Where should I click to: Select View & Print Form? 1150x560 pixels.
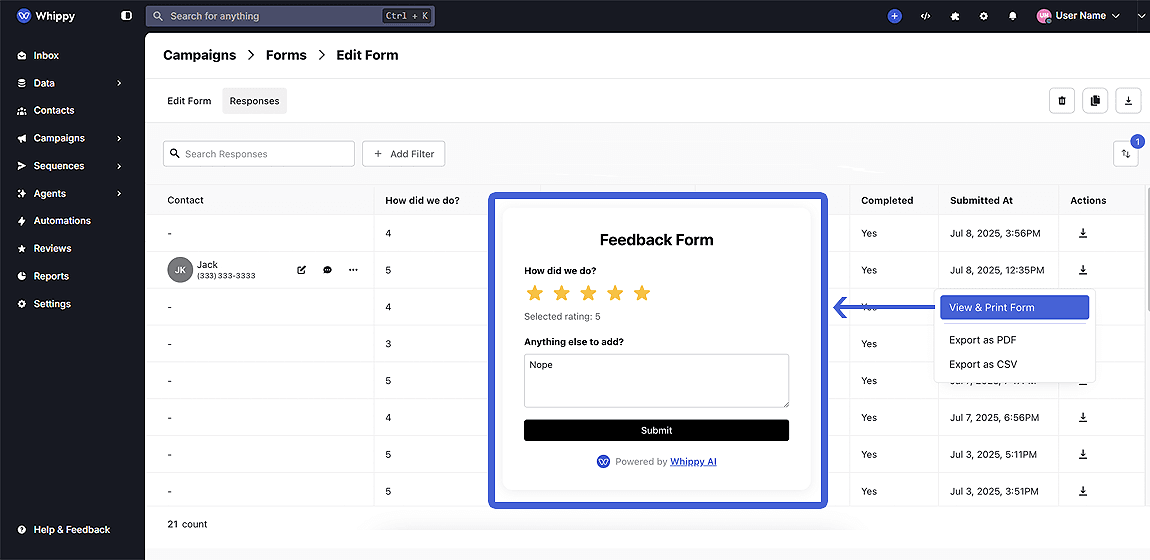(x=1014, y=308)
